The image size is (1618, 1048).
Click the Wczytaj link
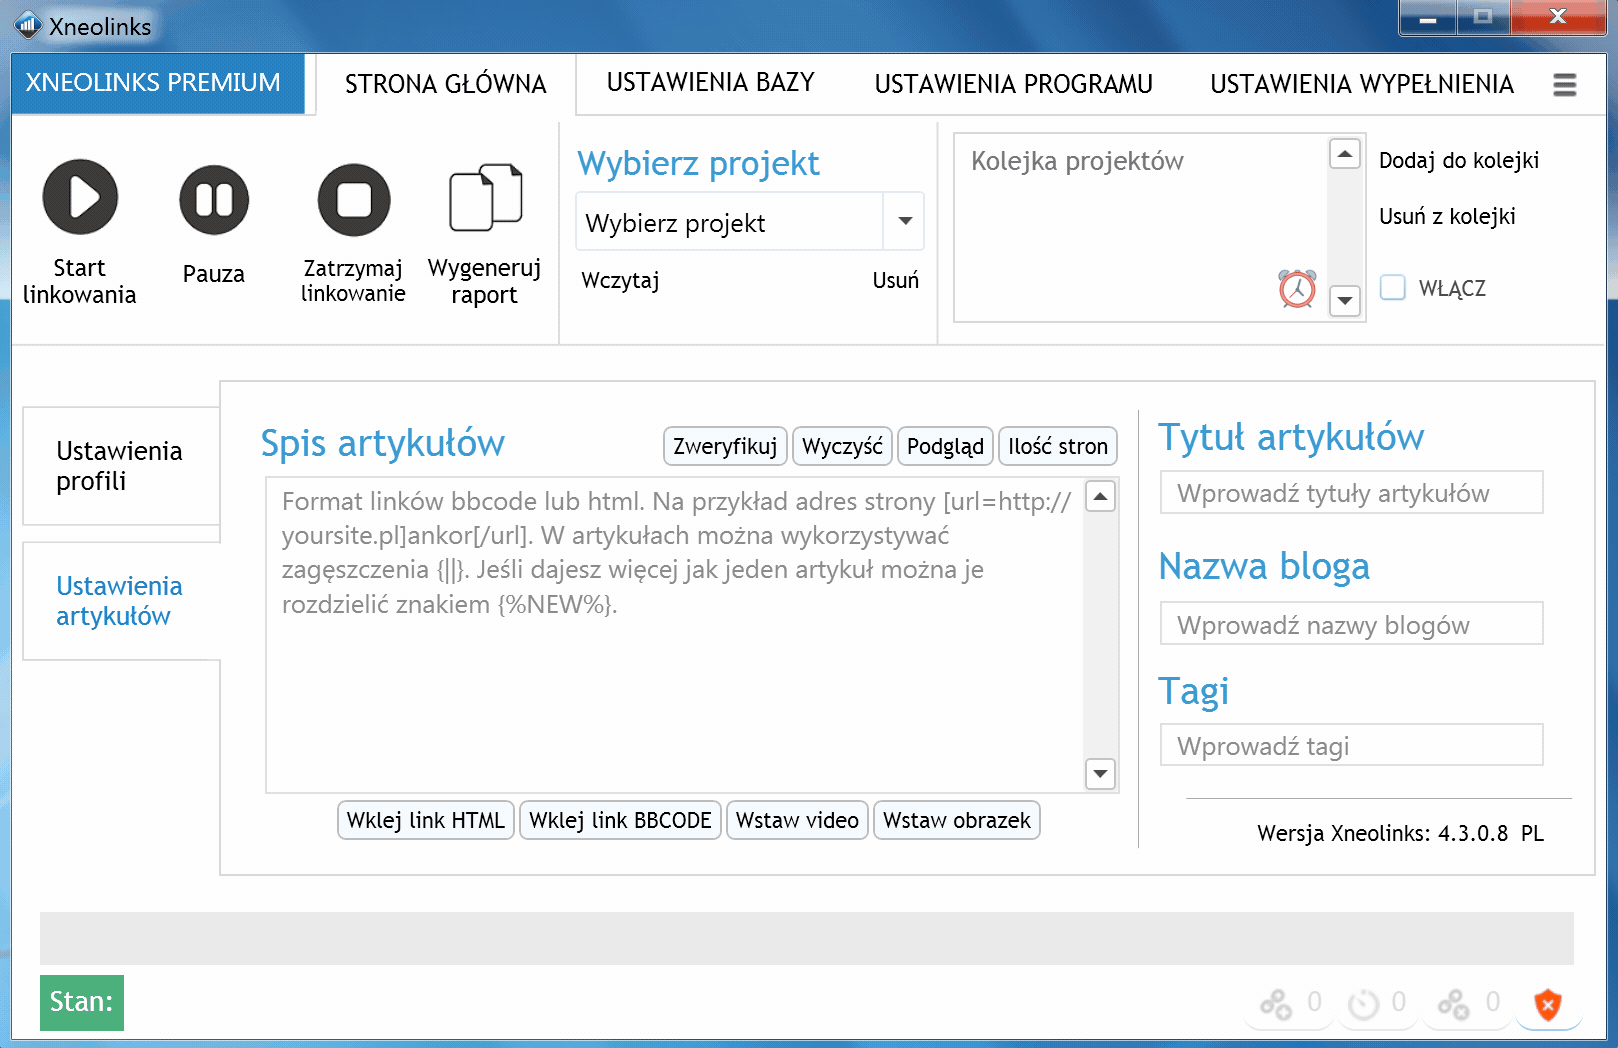[x=620, y=281]
